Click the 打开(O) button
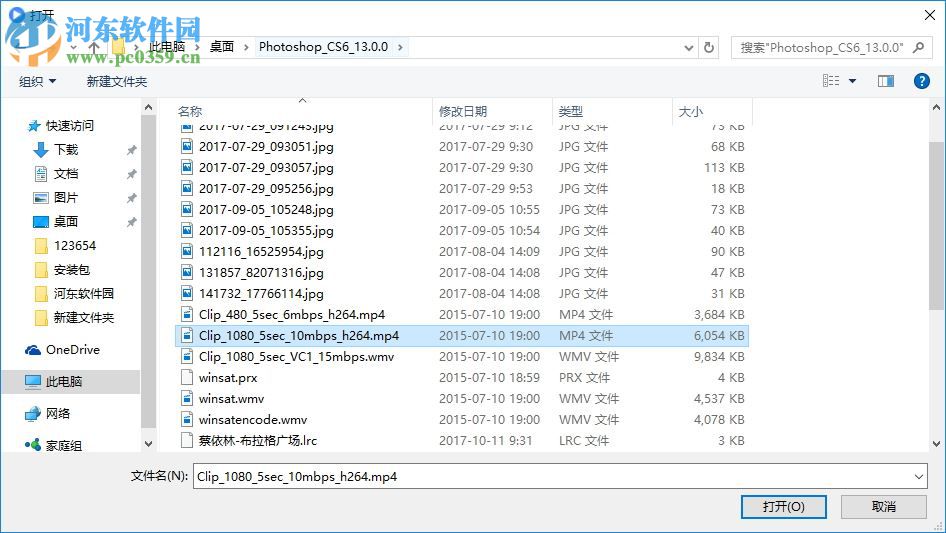946x533 pixels. coord(783,506)
